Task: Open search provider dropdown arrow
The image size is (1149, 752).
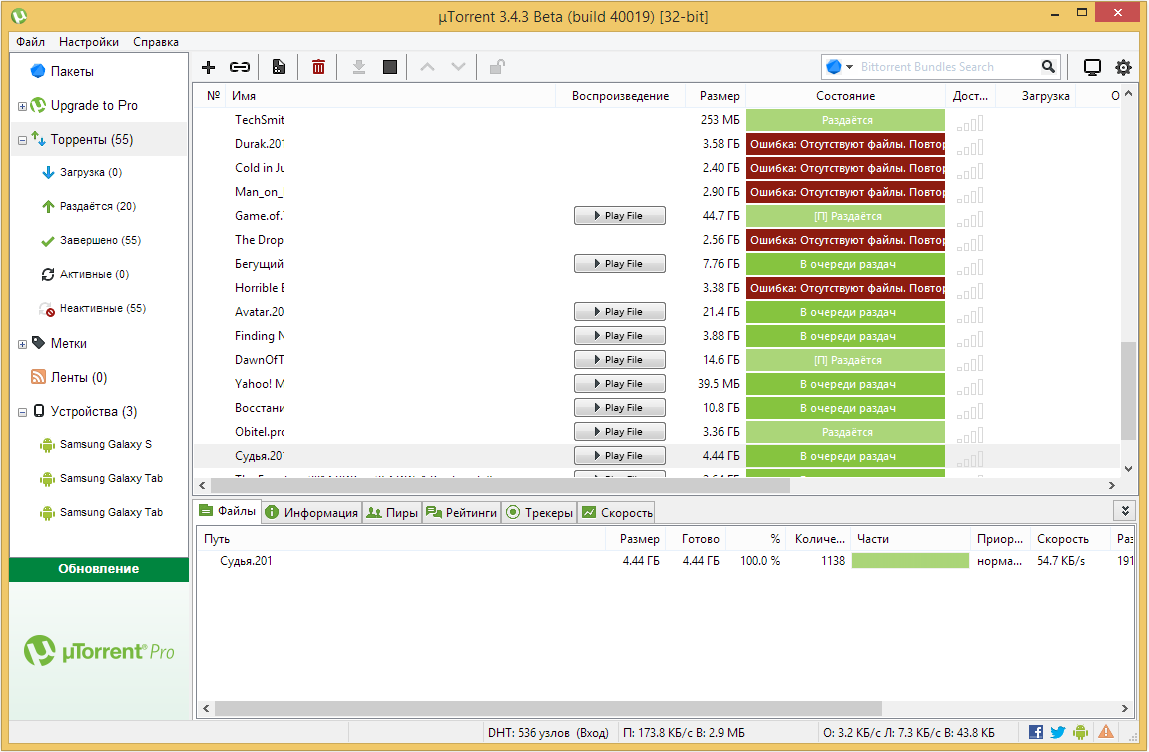Action: (x=849, y=67)
